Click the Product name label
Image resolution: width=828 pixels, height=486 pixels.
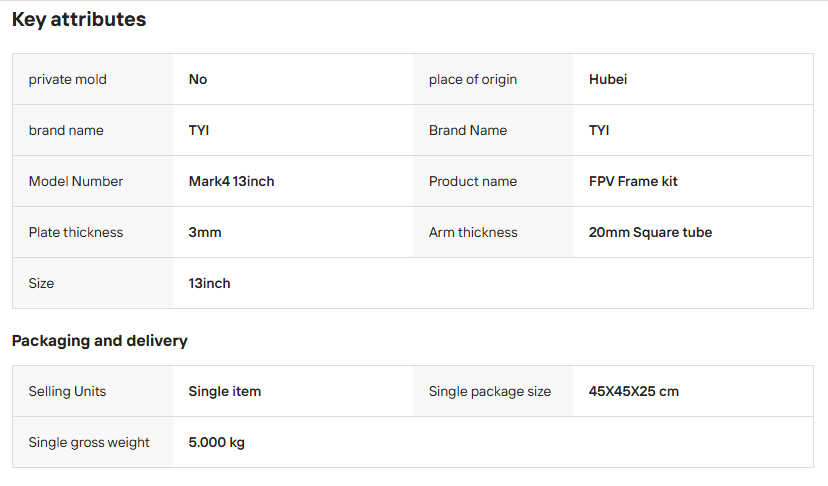[473, 181]
